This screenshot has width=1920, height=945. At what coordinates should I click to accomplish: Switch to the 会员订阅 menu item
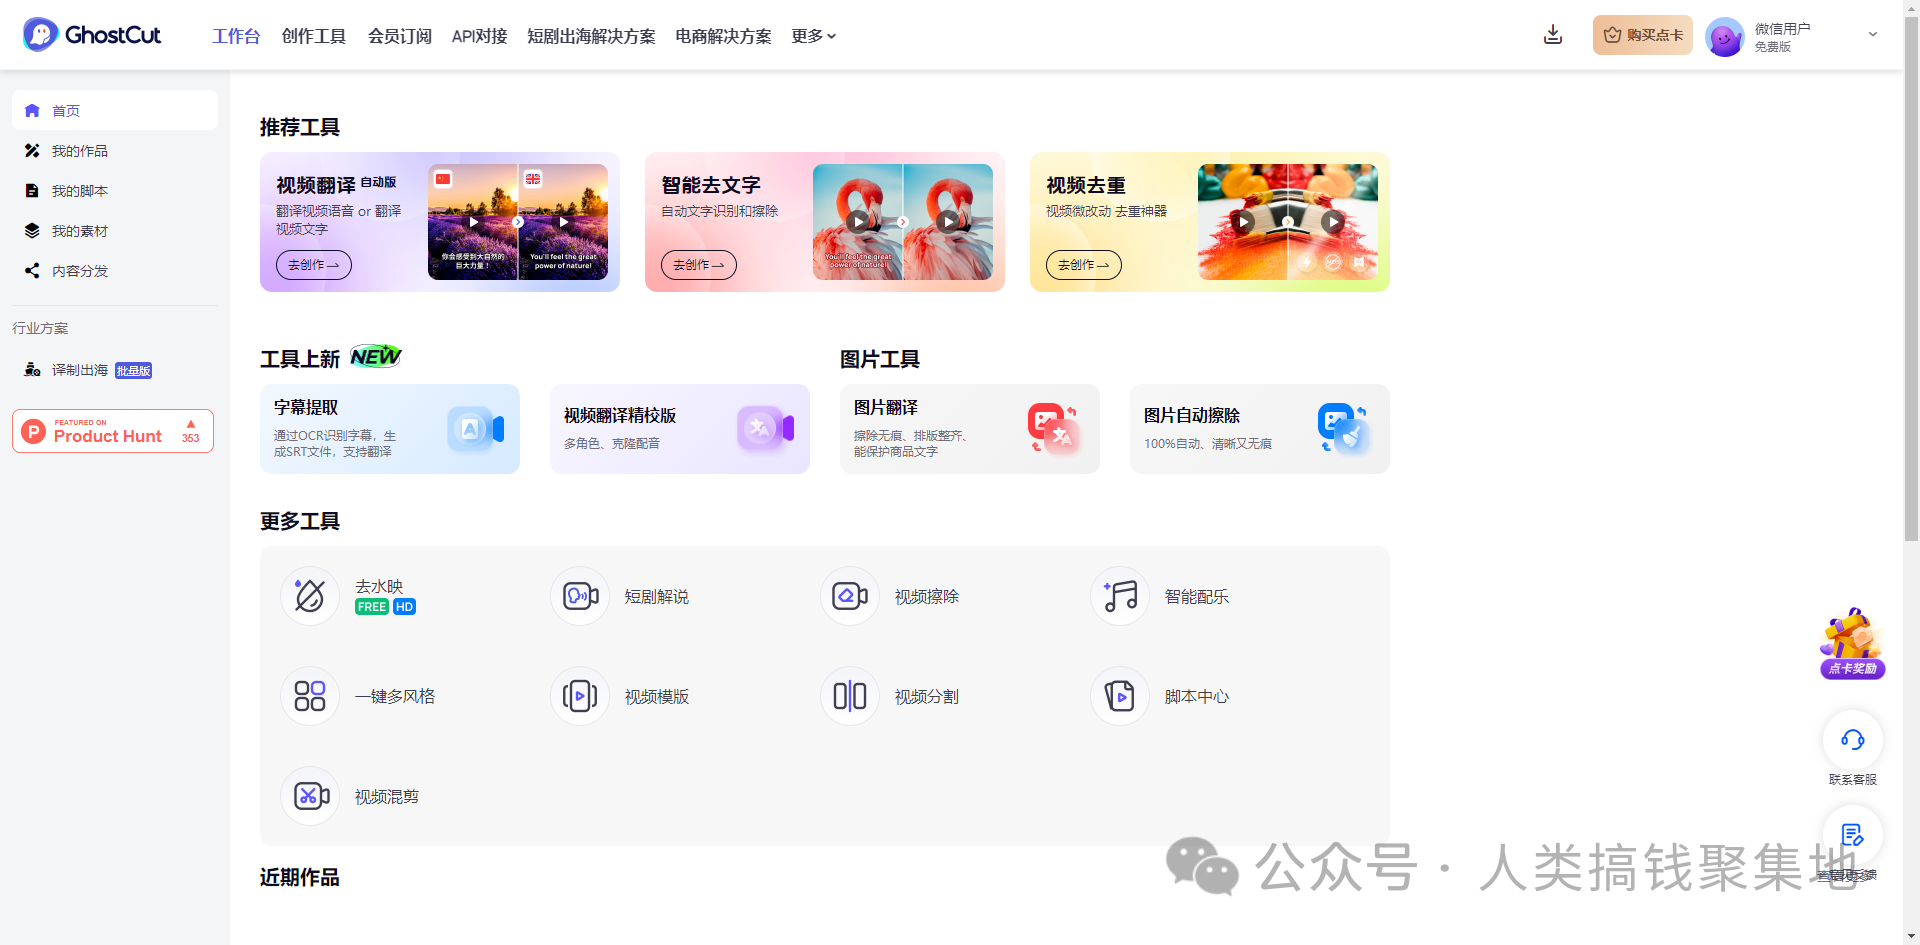pyautogui.click(x=397, y=36)
